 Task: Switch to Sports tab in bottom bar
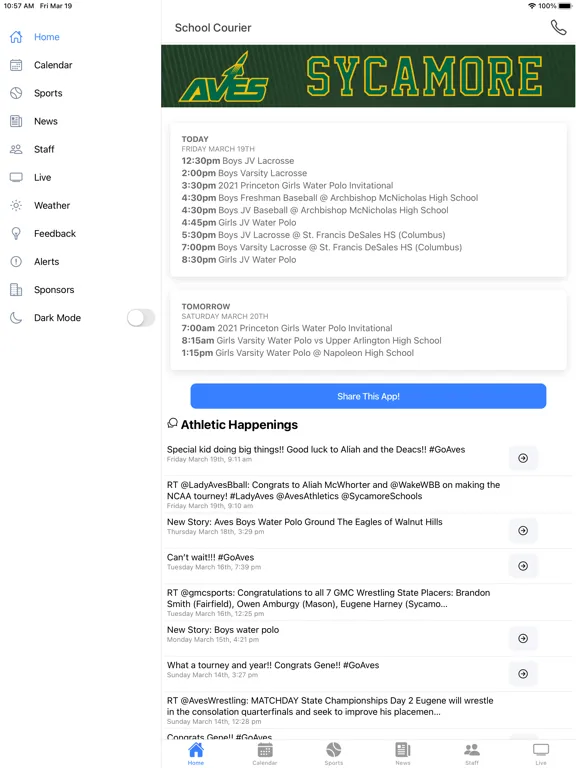(334, 753)
